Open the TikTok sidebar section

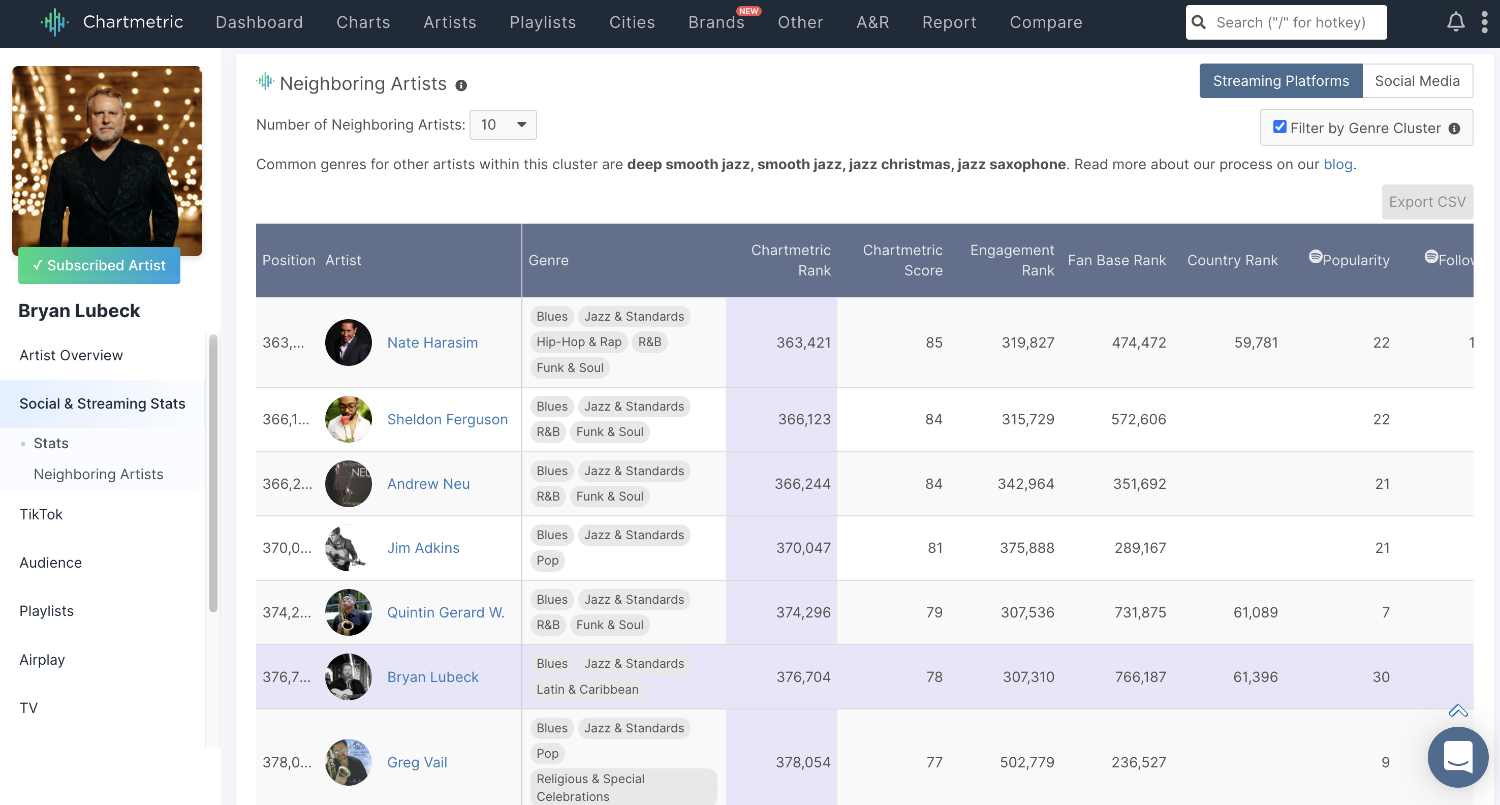pos(41,514)
